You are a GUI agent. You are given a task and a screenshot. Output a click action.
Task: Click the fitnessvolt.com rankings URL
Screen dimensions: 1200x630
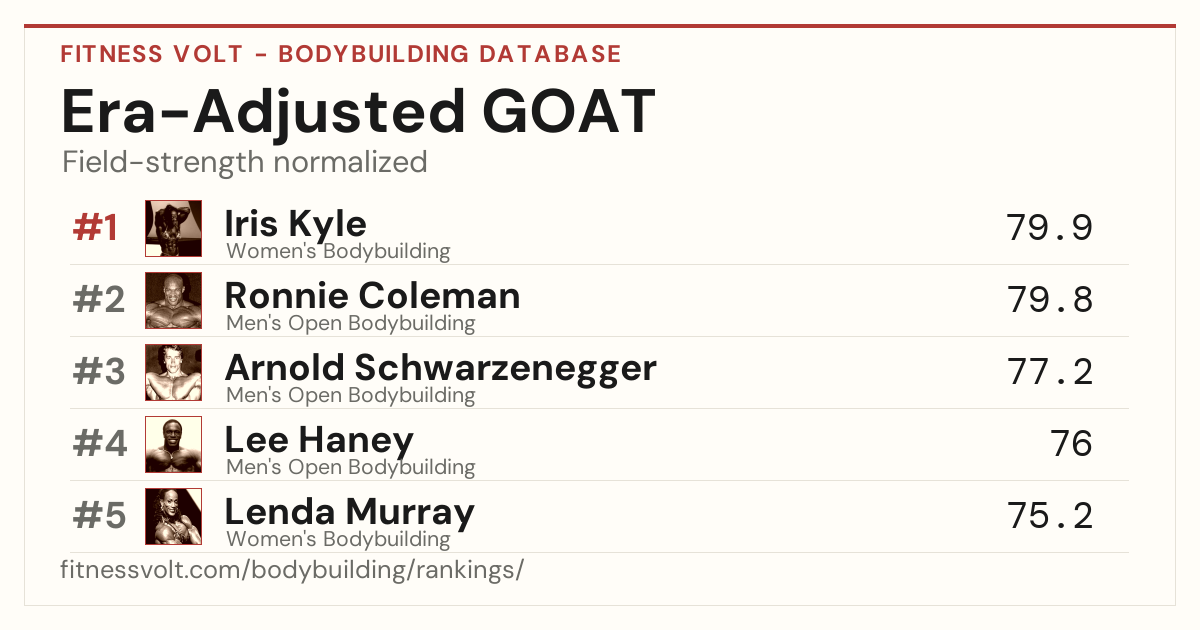pos(293,570)
